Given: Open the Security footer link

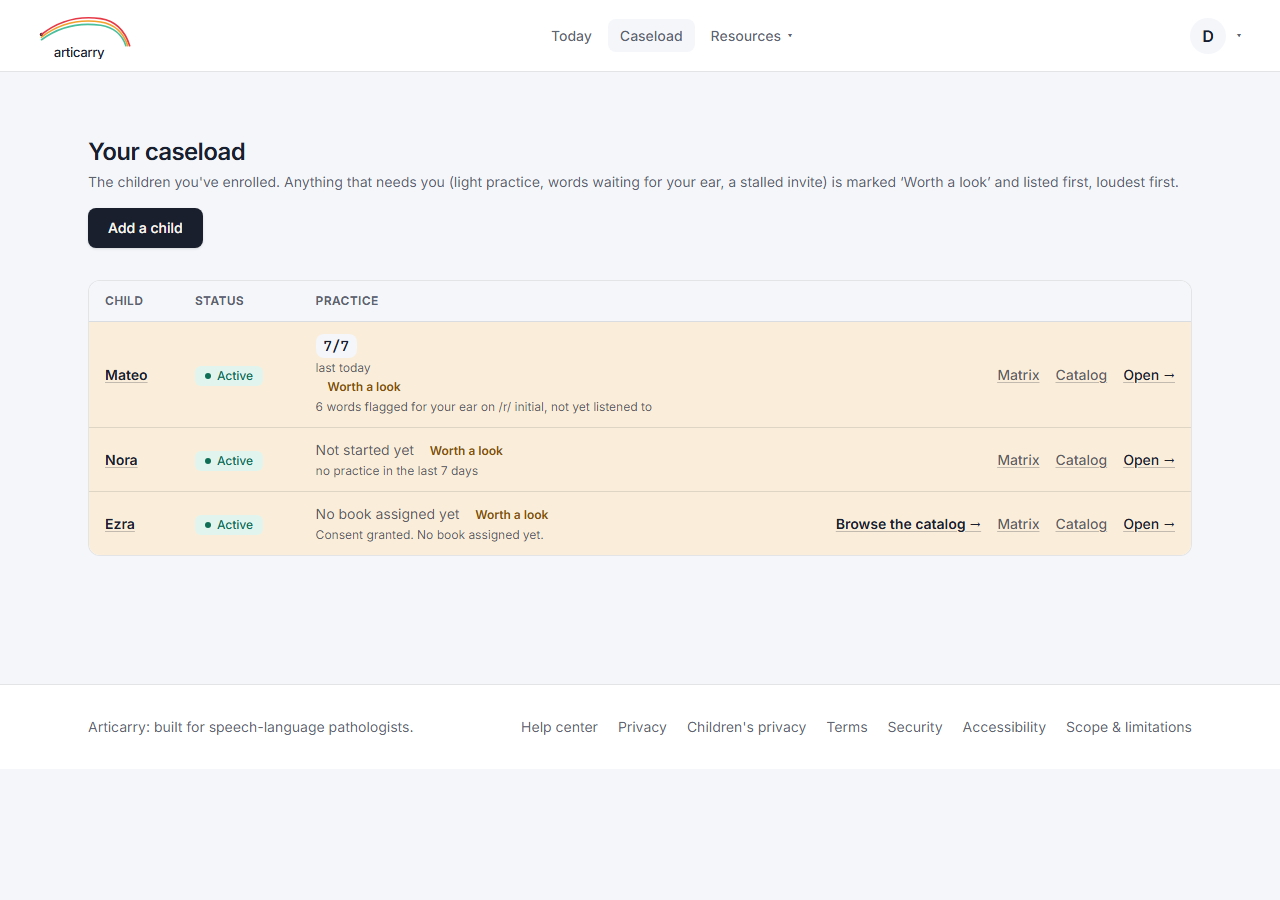Looking at the screenshot, I should (x=915, y=727).
